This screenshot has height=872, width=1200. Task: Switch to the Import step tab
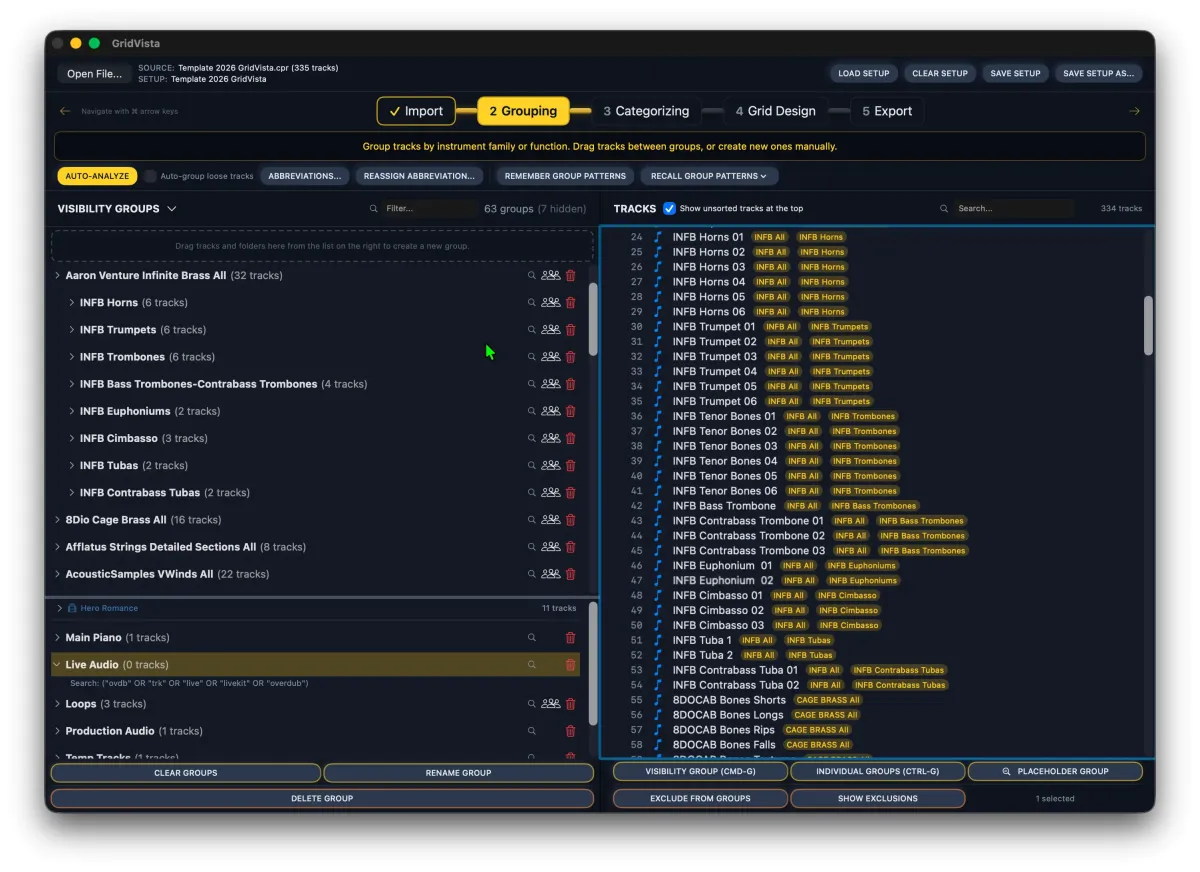(416, 111)
